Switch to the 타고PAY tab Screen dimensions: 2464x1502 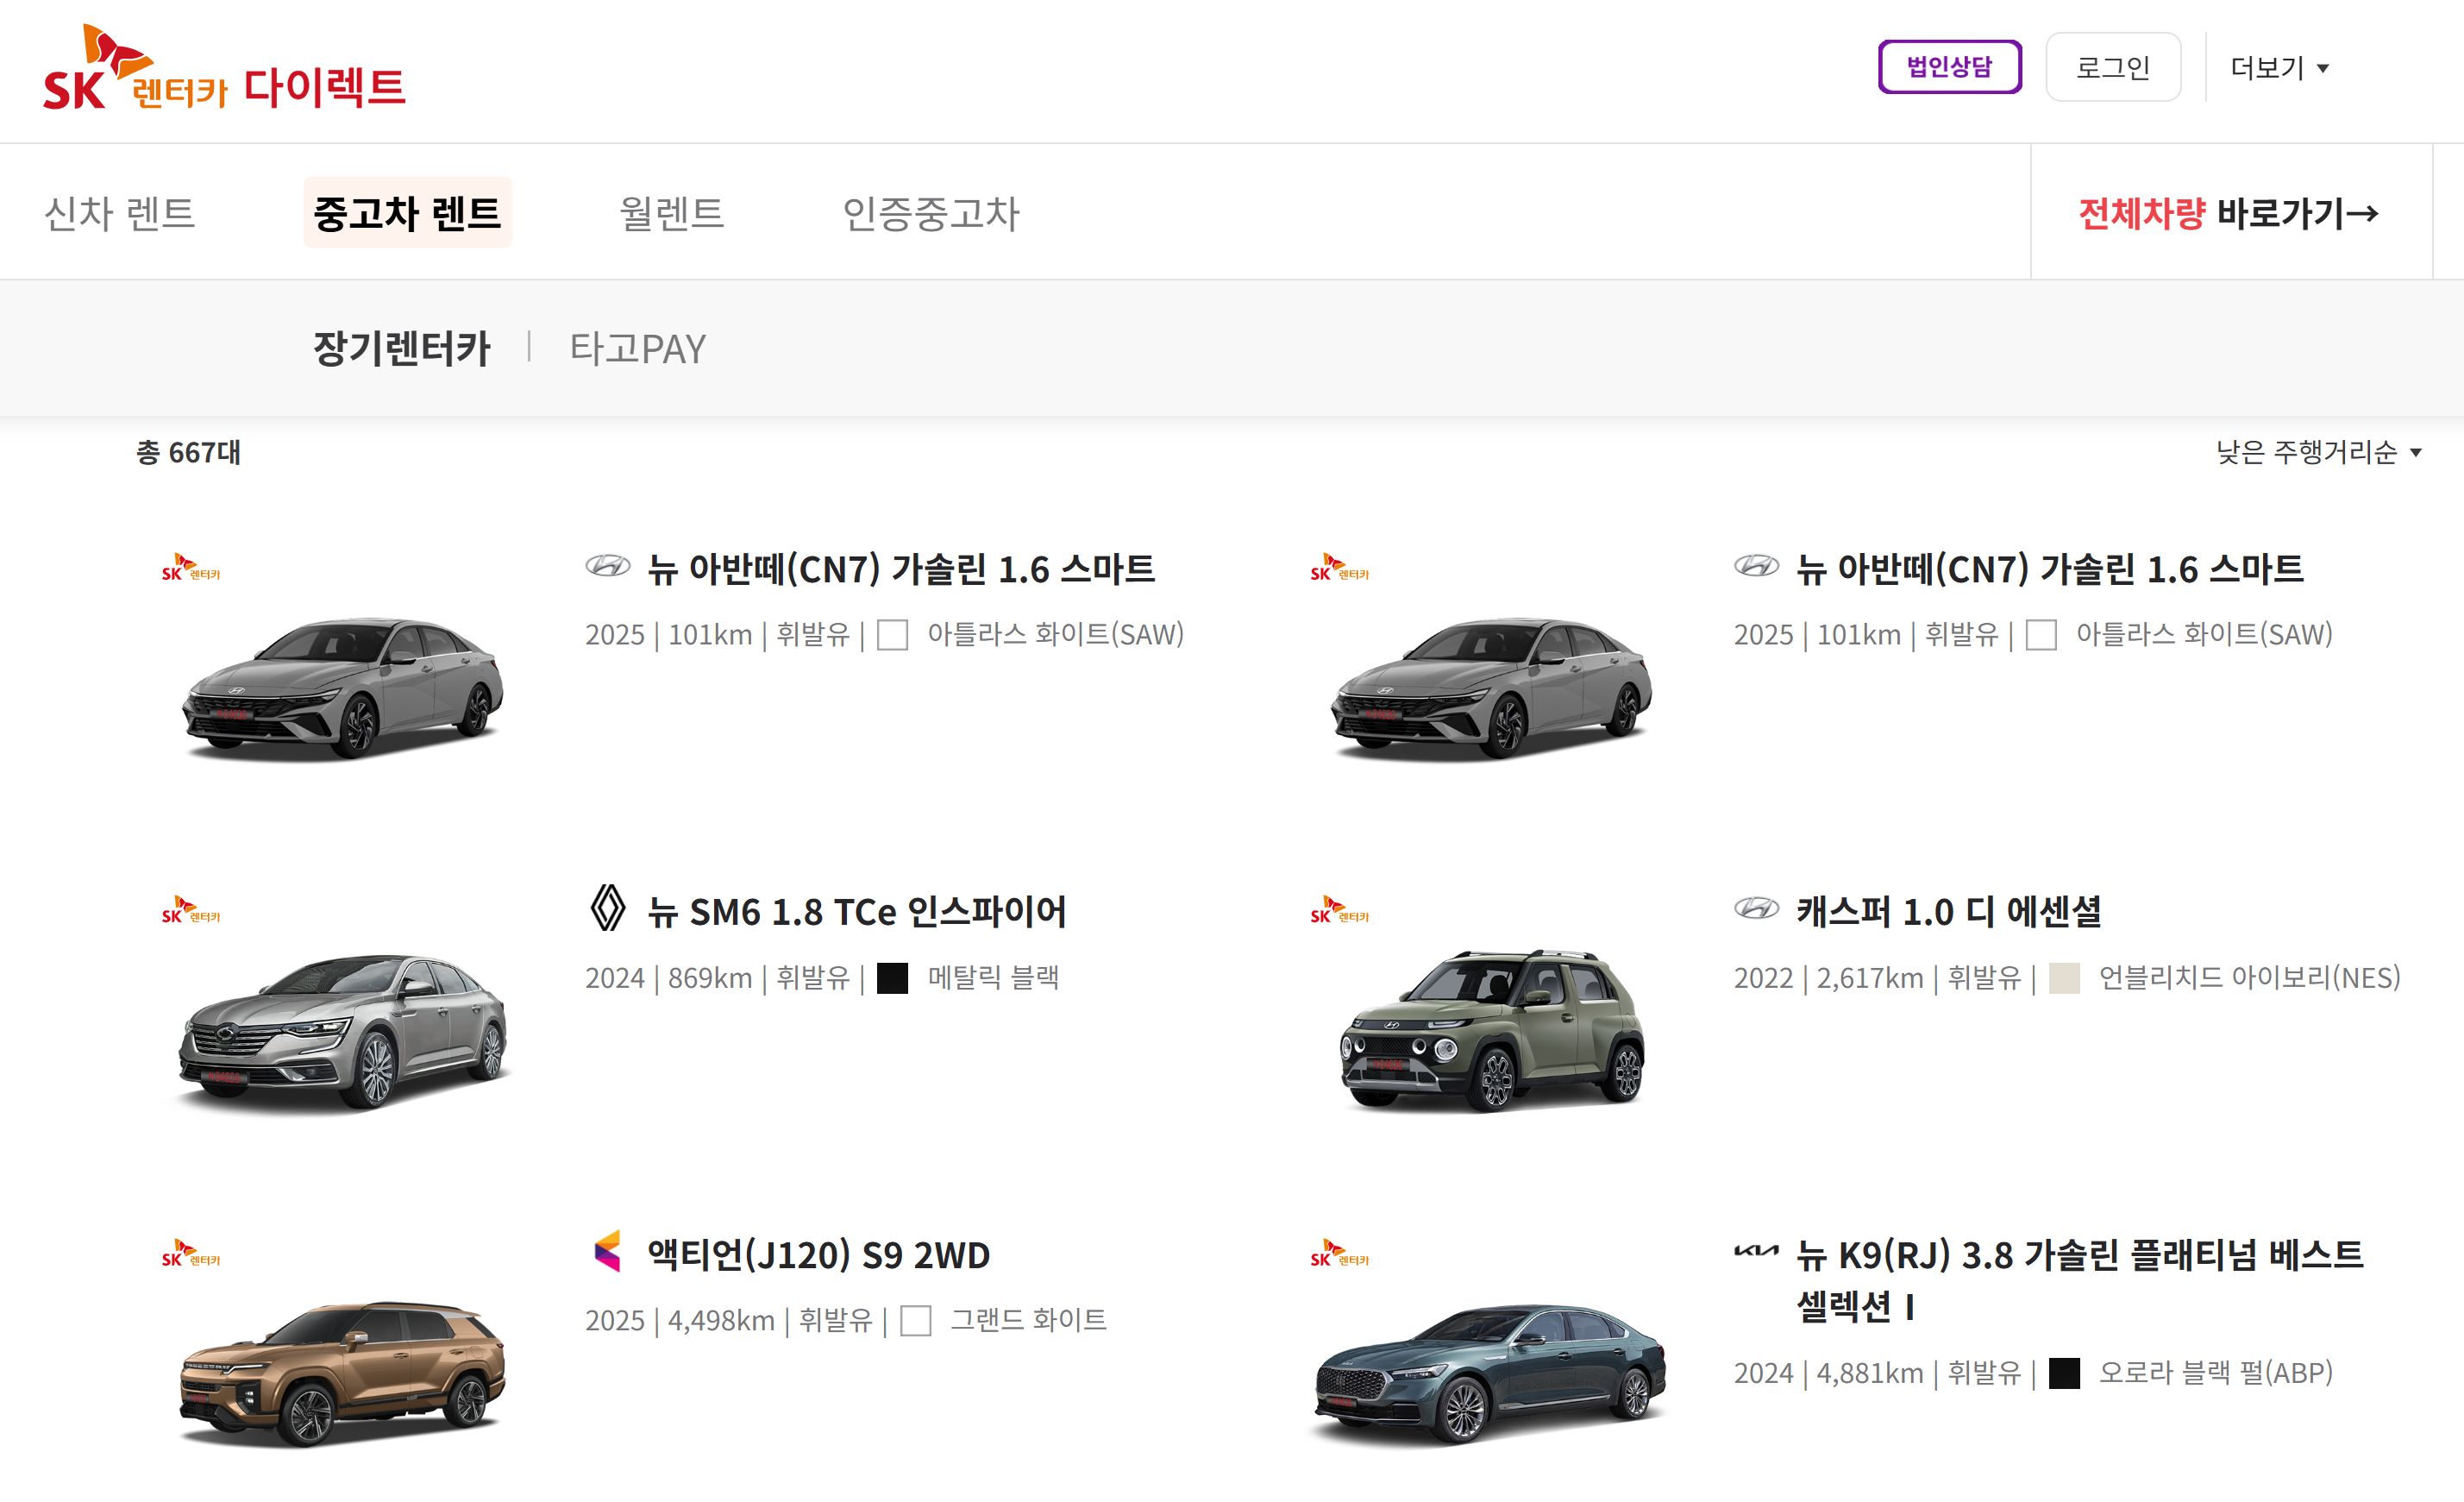637,348
